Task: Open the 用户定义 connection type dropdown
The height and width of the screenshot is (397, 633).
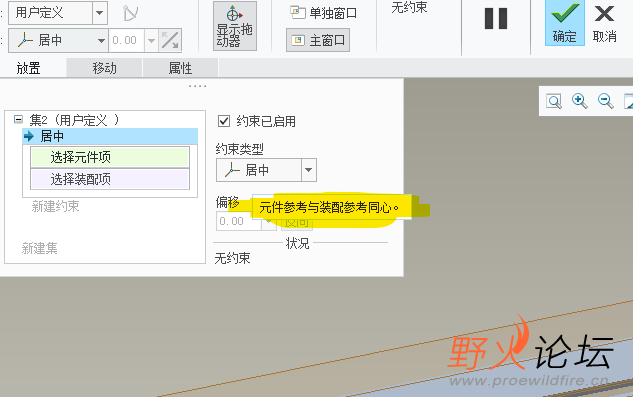Action: click(99, 13)
